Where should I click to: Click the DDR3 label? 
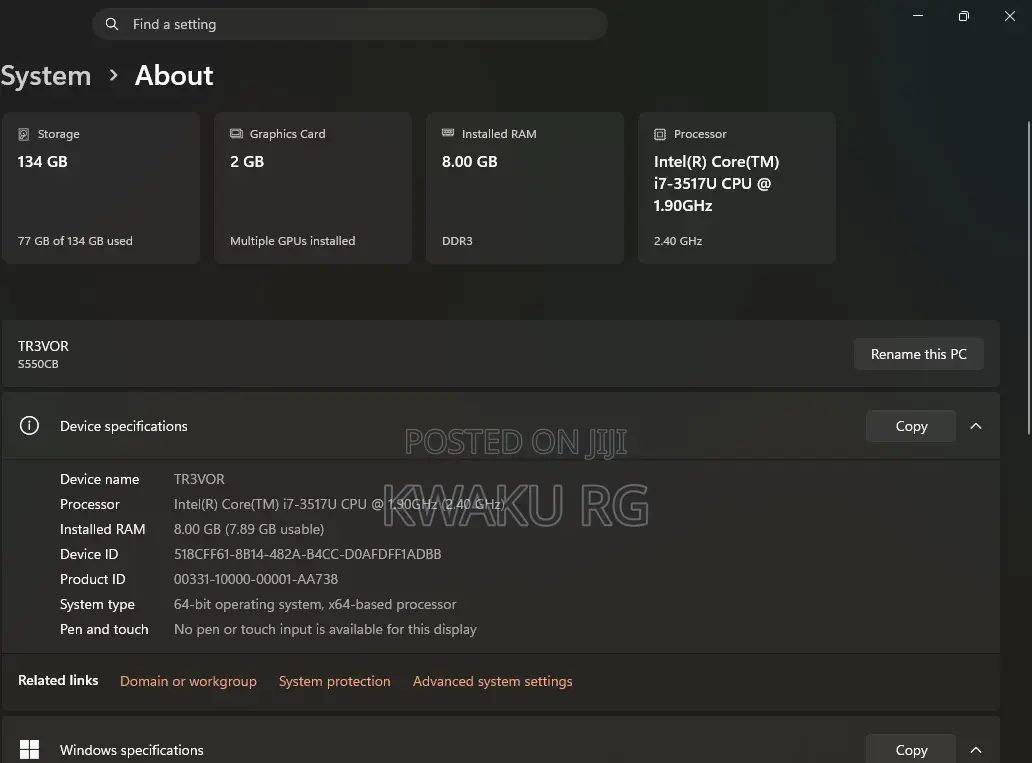[457, 241]
